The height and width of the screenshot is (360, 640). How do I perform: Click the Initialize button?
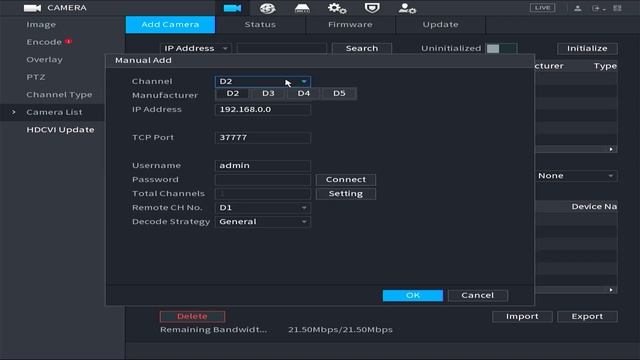587,49
